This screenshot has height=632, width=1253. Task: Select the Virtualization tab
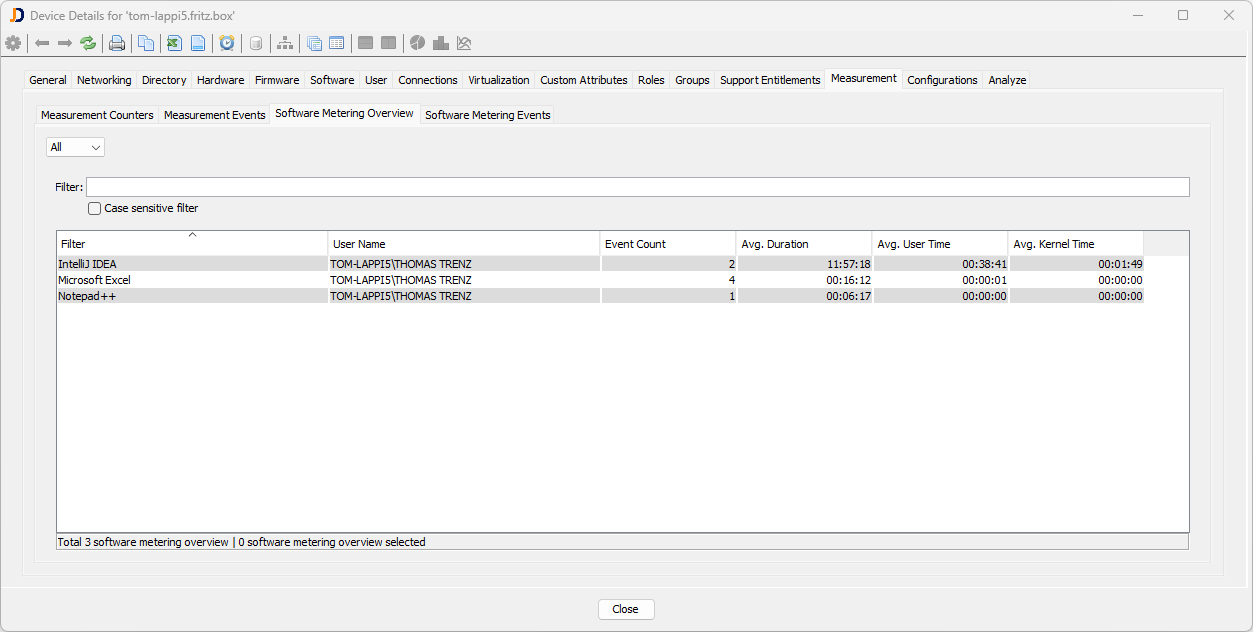tap(499, 79)
